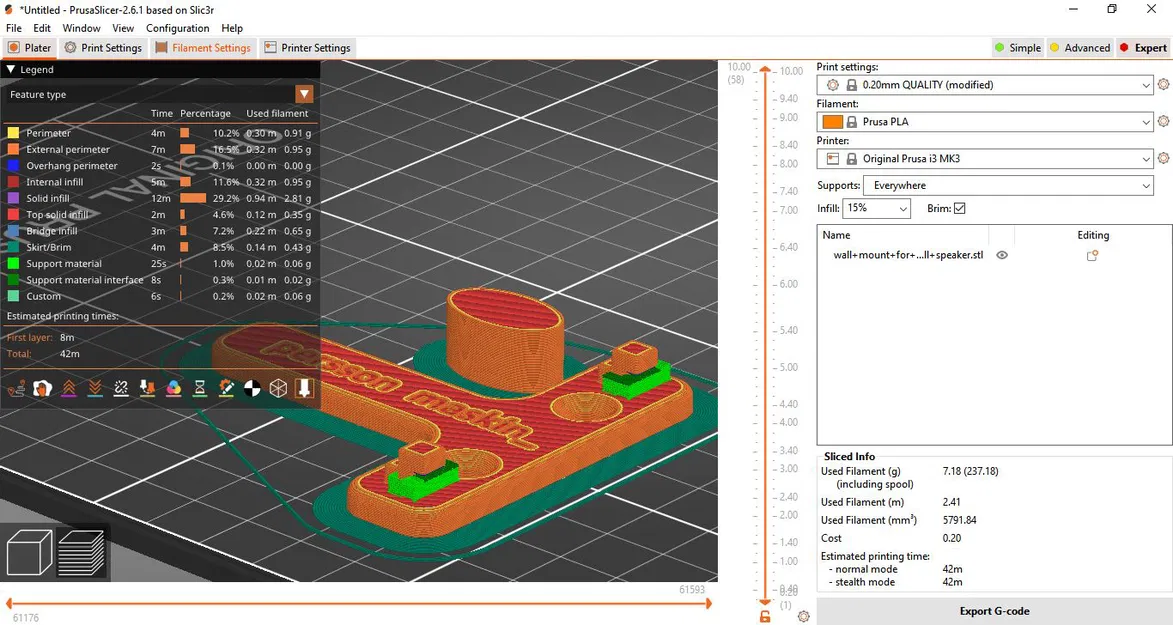This screenshot has height=625, width=1173.
Task: Click Used Filament (mm³) value 5791.84
Action: 959,519
